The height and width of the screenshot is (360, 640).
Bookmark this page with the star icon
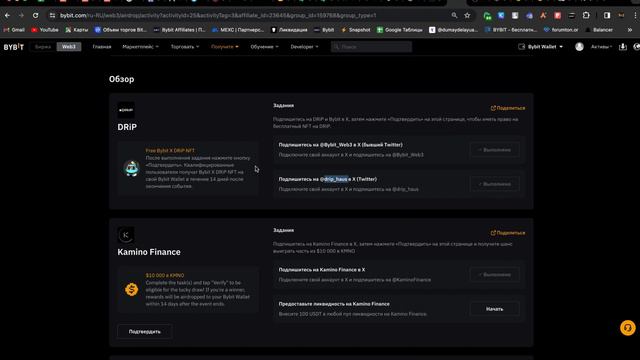coord(467,16)
